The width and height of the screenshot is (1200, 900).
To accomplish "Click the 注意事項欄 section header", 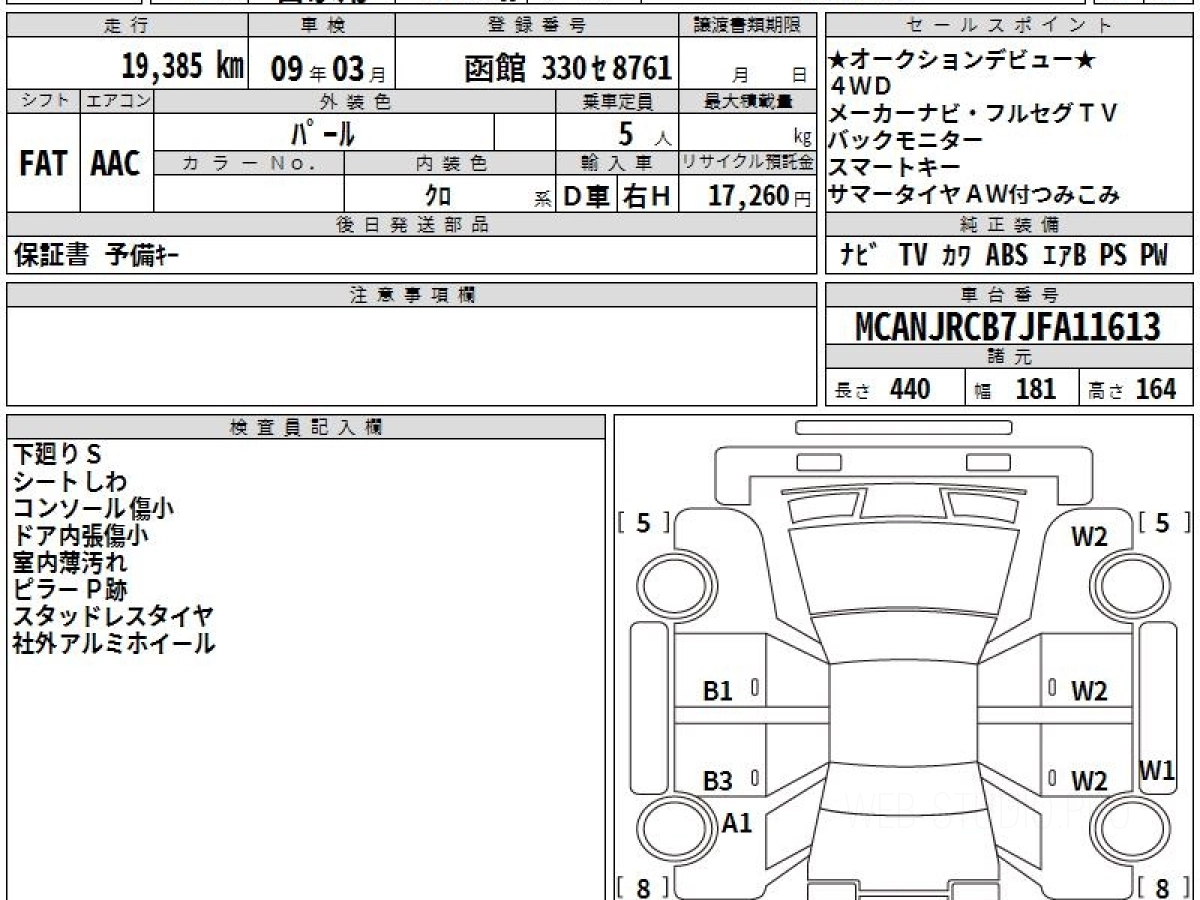I will click(412, 295).
